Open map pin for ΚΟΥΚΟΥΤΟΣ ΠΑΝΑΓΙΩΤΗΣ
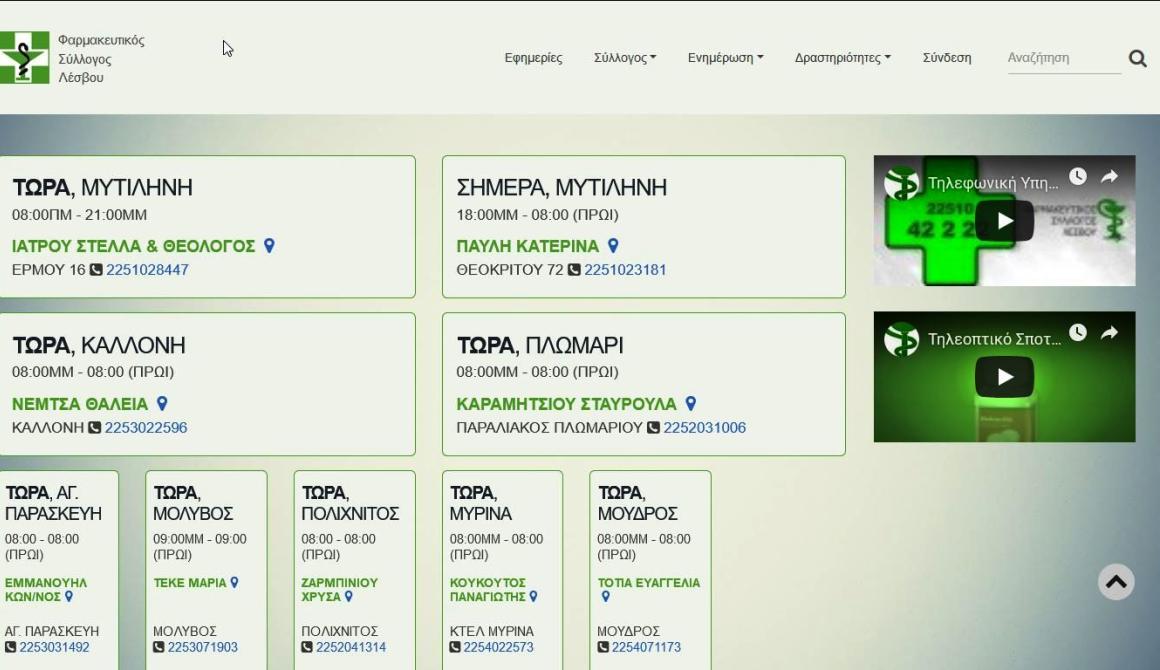 point(533,596)
